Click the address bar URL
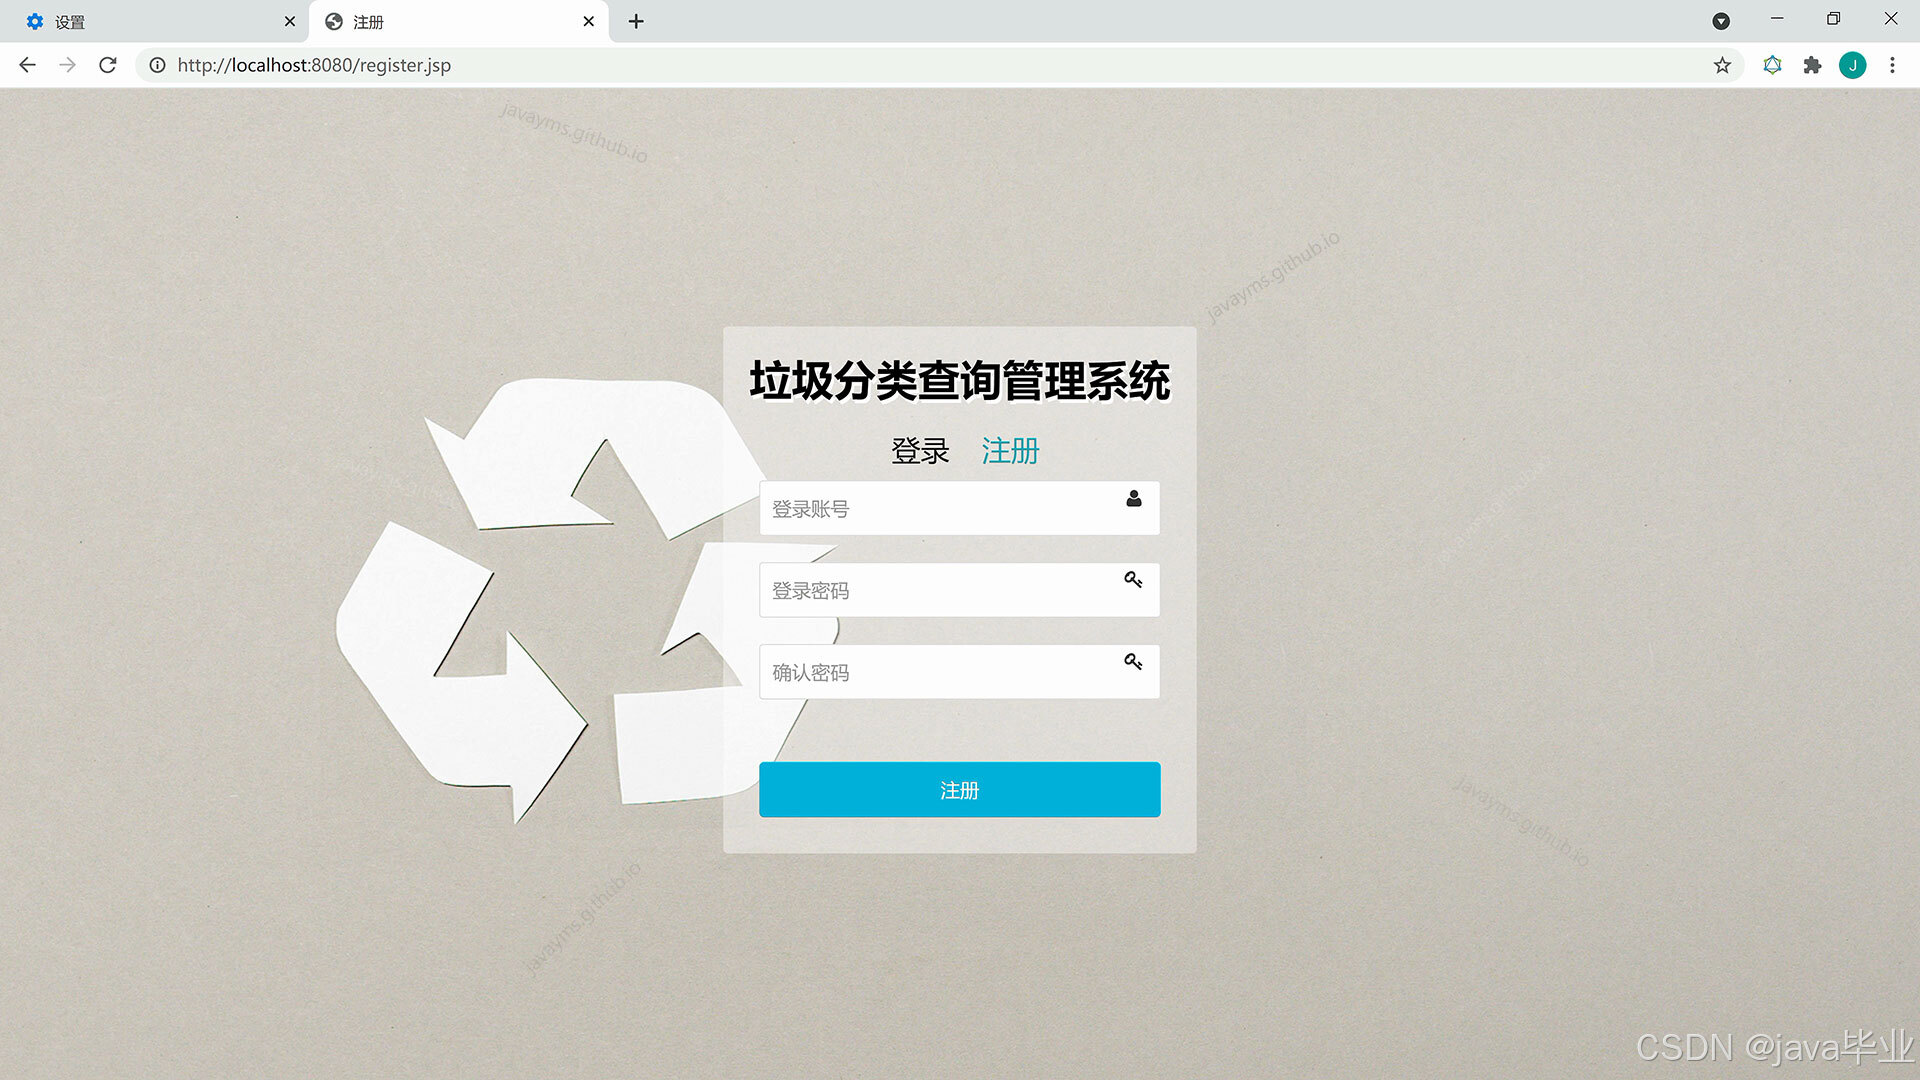 click(314, 65)
